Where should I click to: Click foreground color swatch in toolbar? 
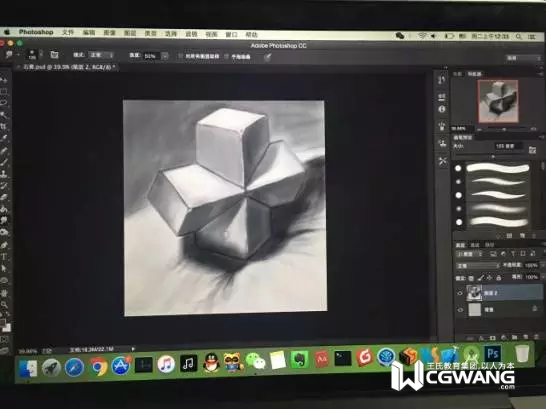(3, 322)
